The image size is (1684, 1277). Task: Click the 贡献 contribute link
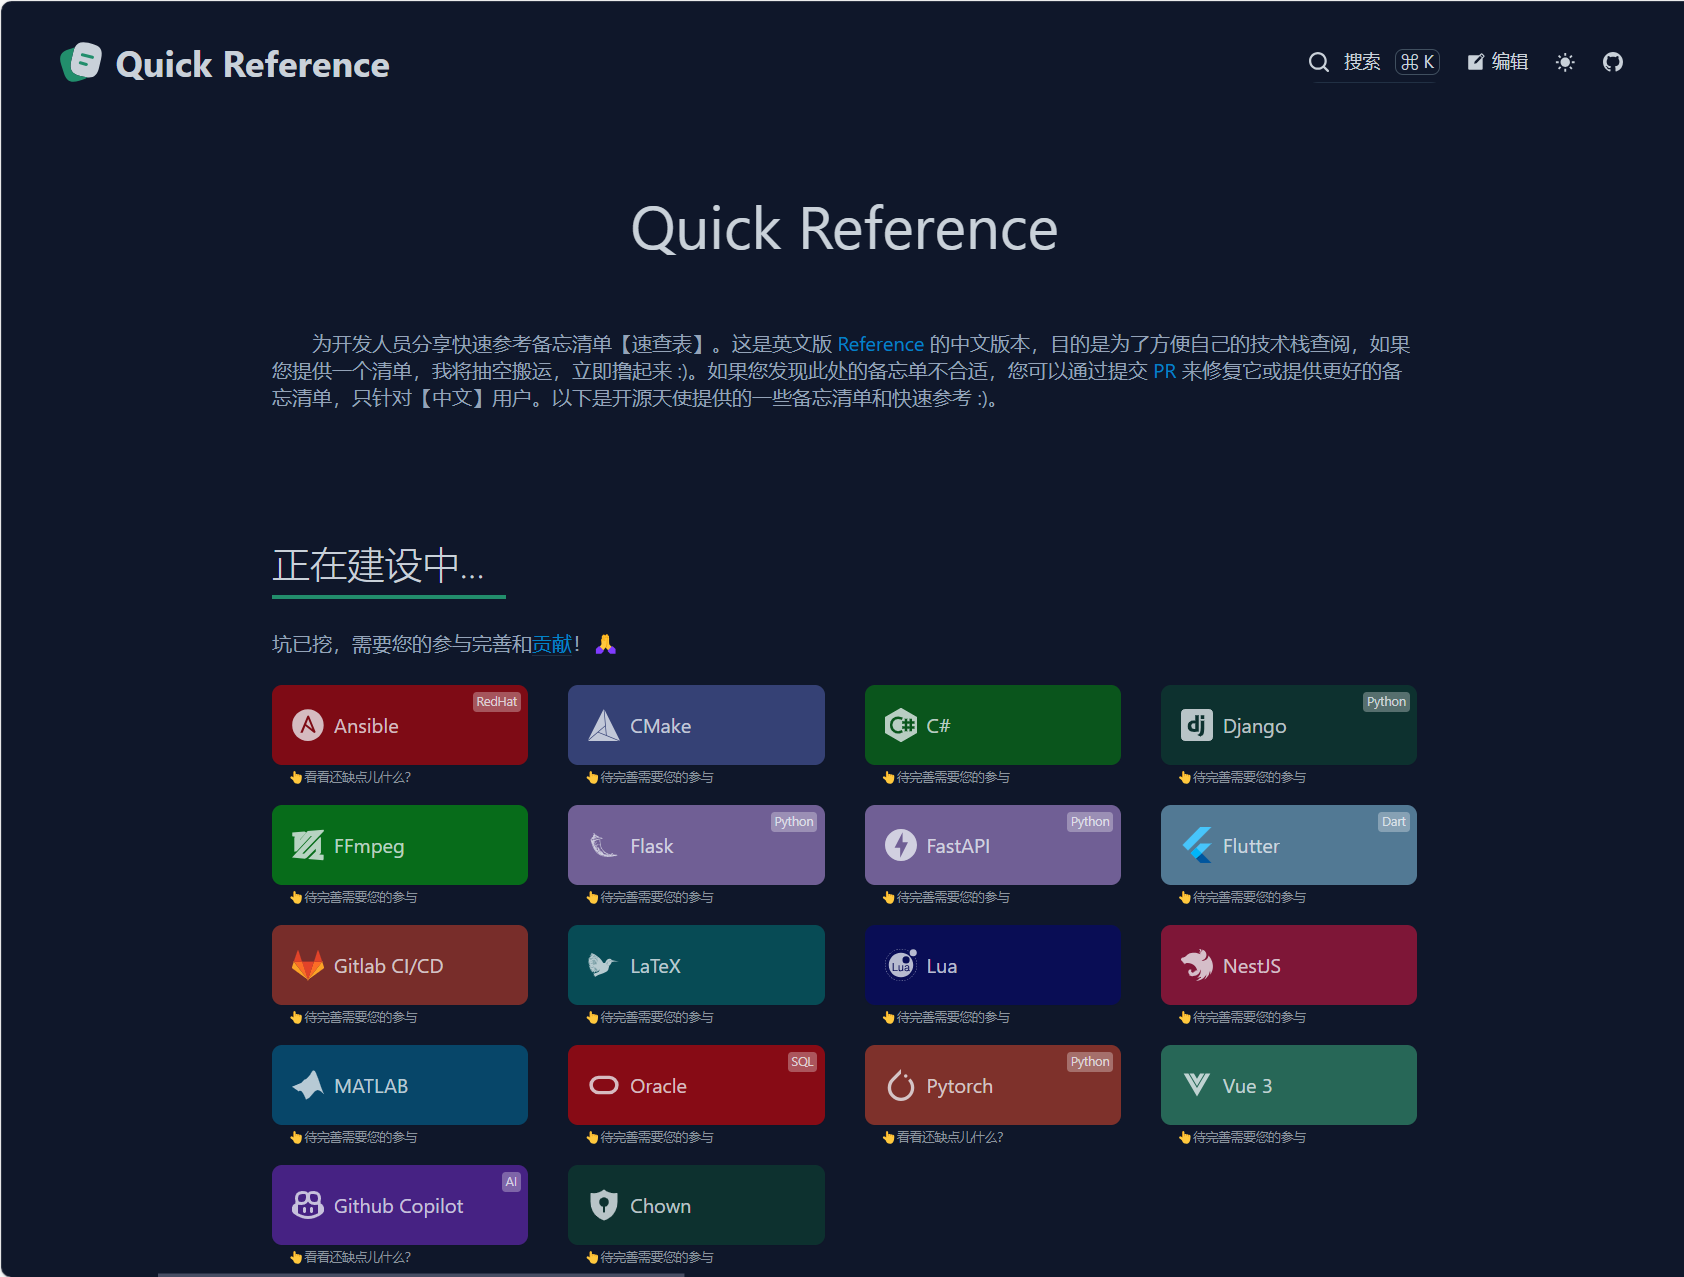click(552, 644)
